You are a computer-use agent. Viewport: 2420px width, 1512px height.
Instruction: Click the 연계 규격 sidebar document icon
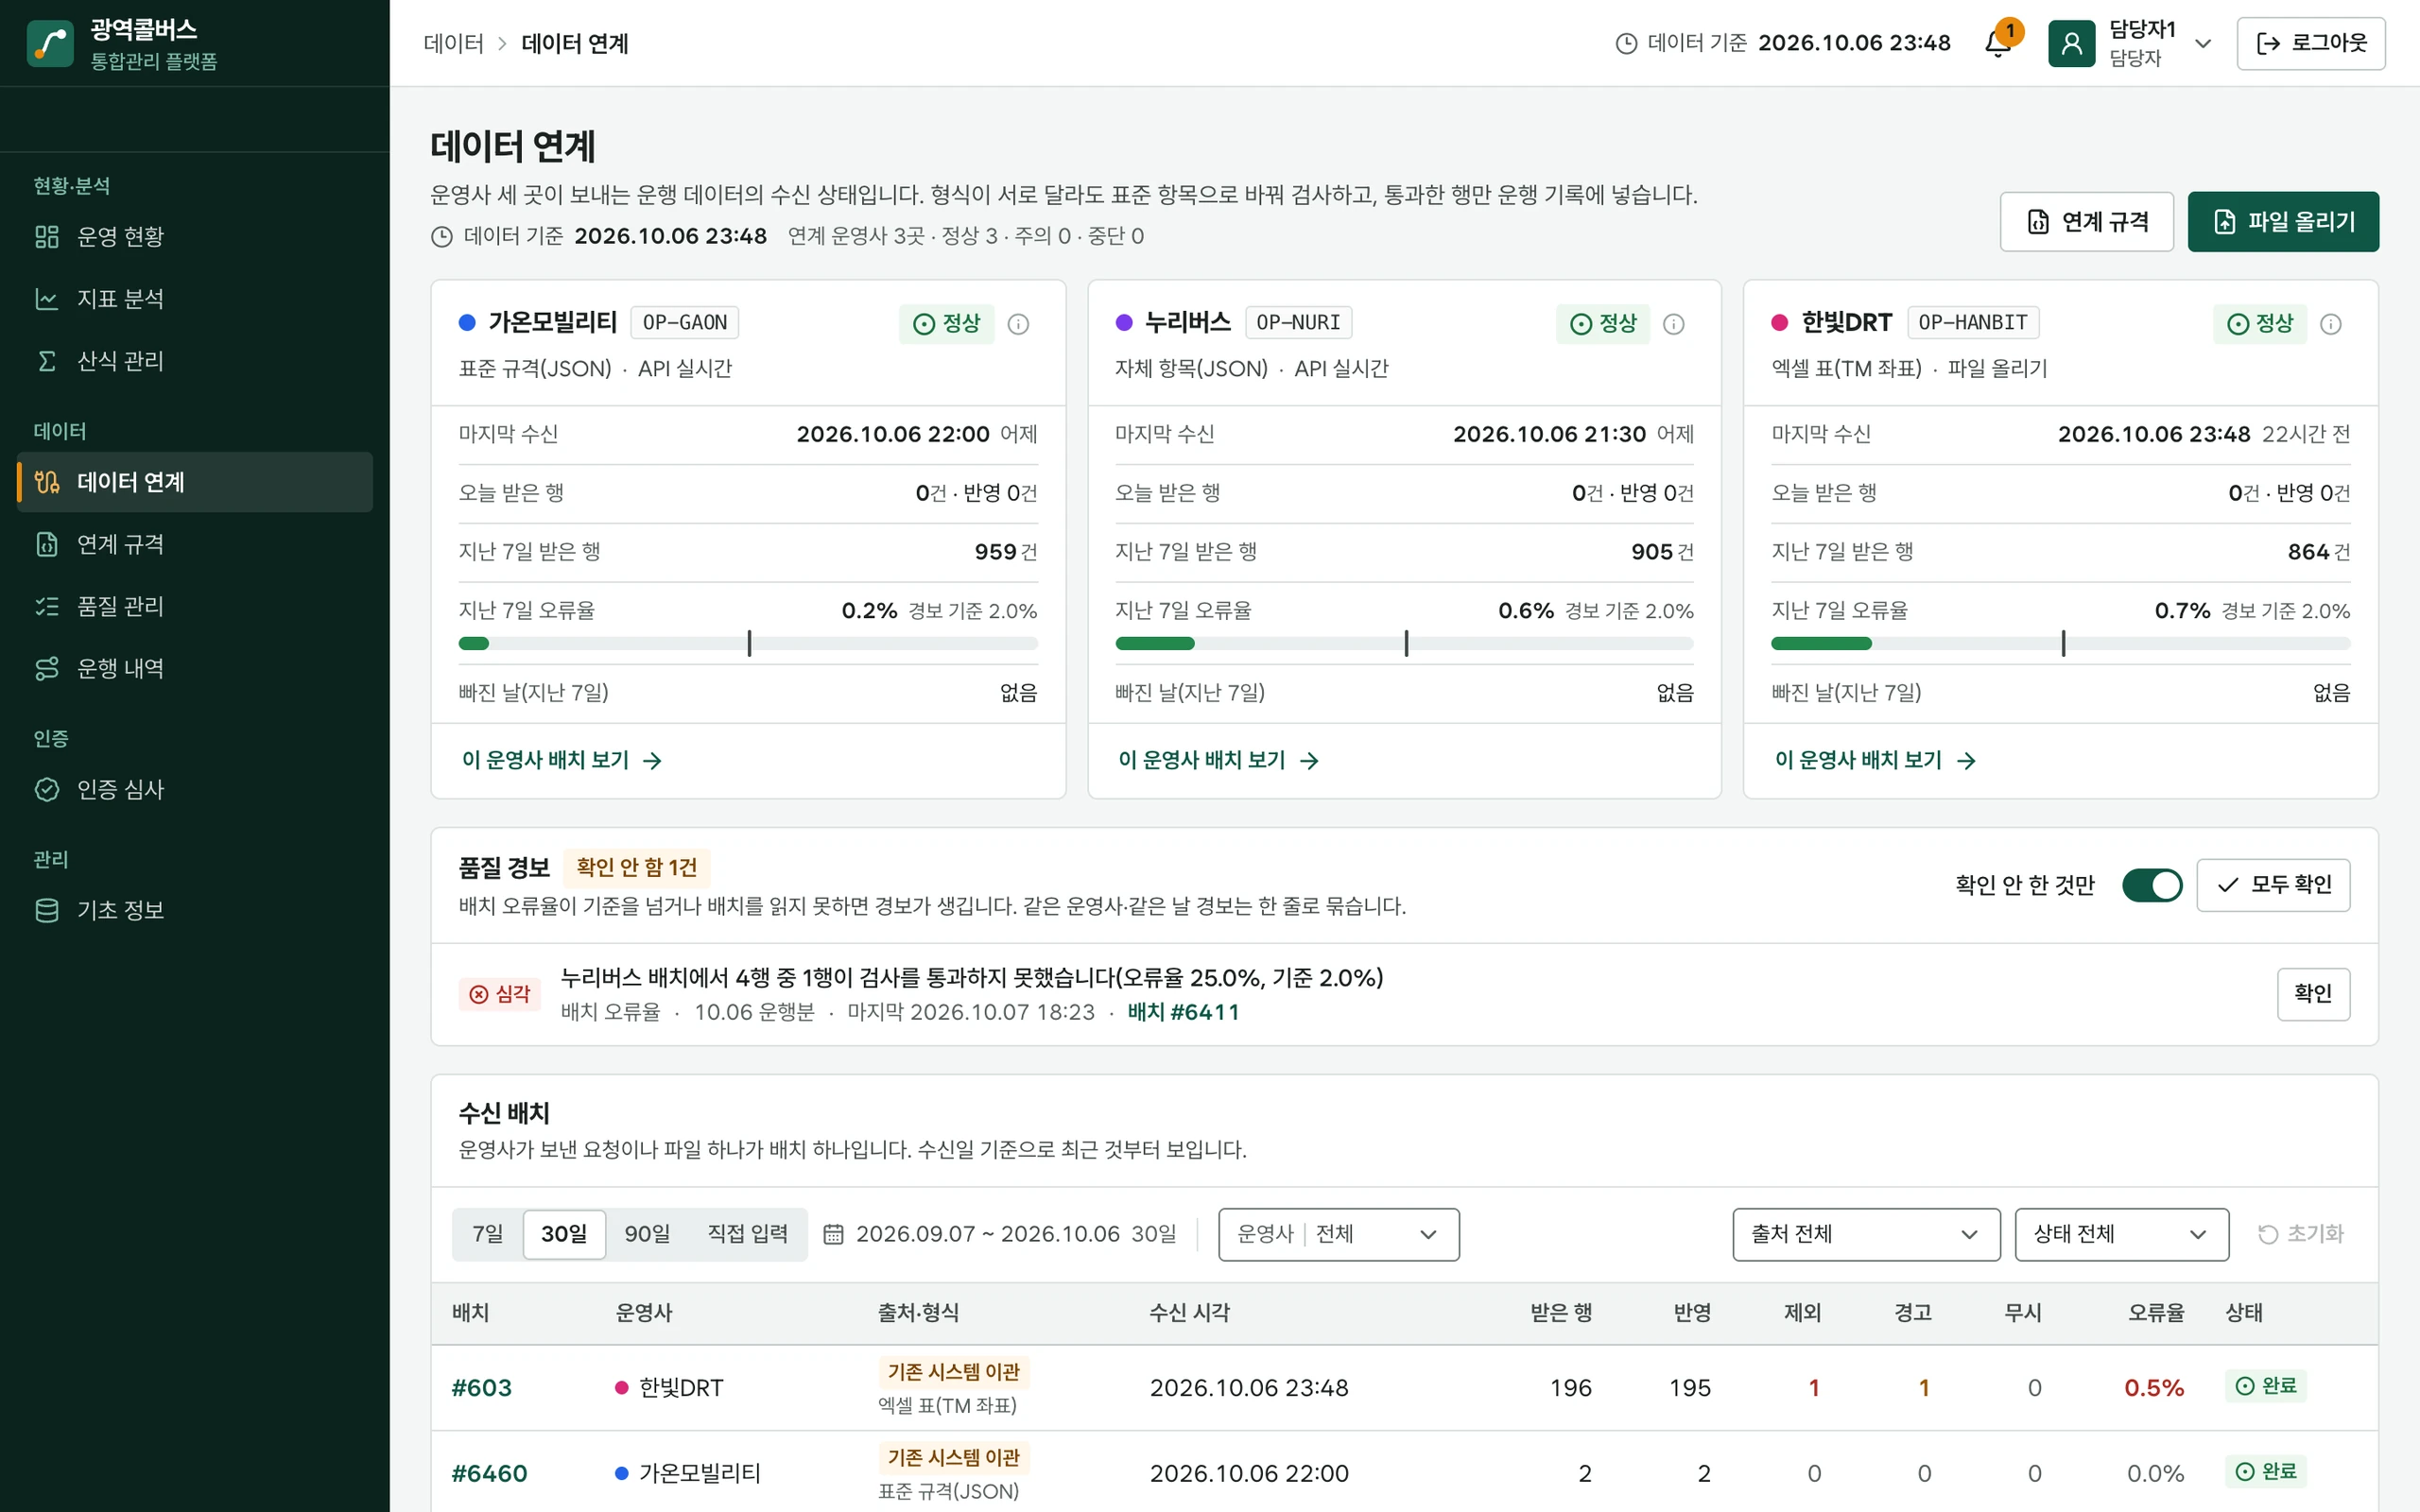pos(47,544)
